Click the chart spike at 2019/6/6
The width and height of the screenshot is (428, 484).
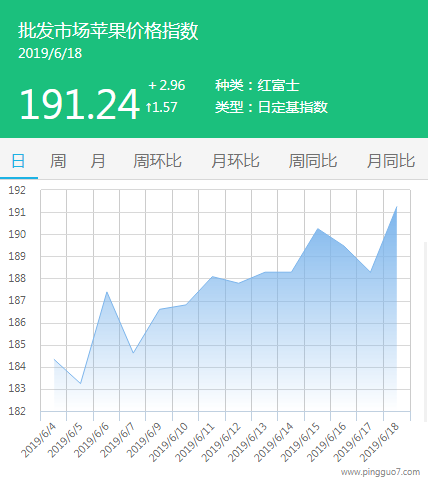point(107,292)
